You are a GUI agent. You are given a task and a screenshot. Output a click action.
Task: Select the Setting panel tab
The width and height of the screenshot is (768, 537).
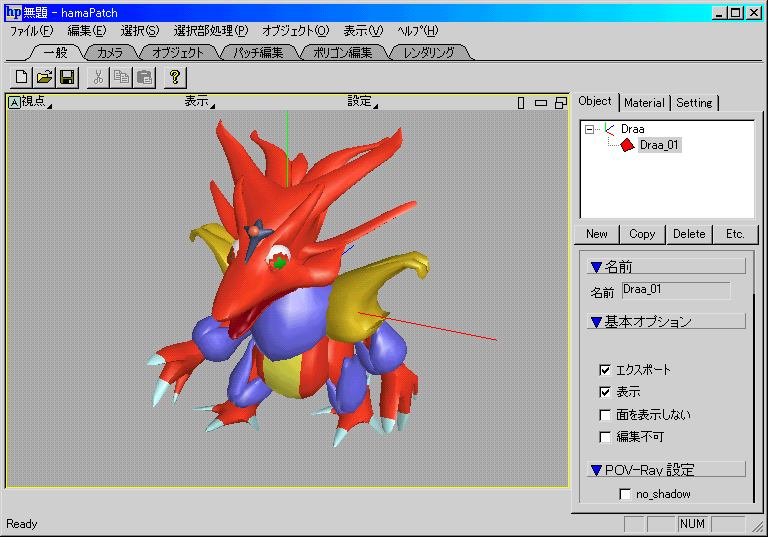(694, 103)
